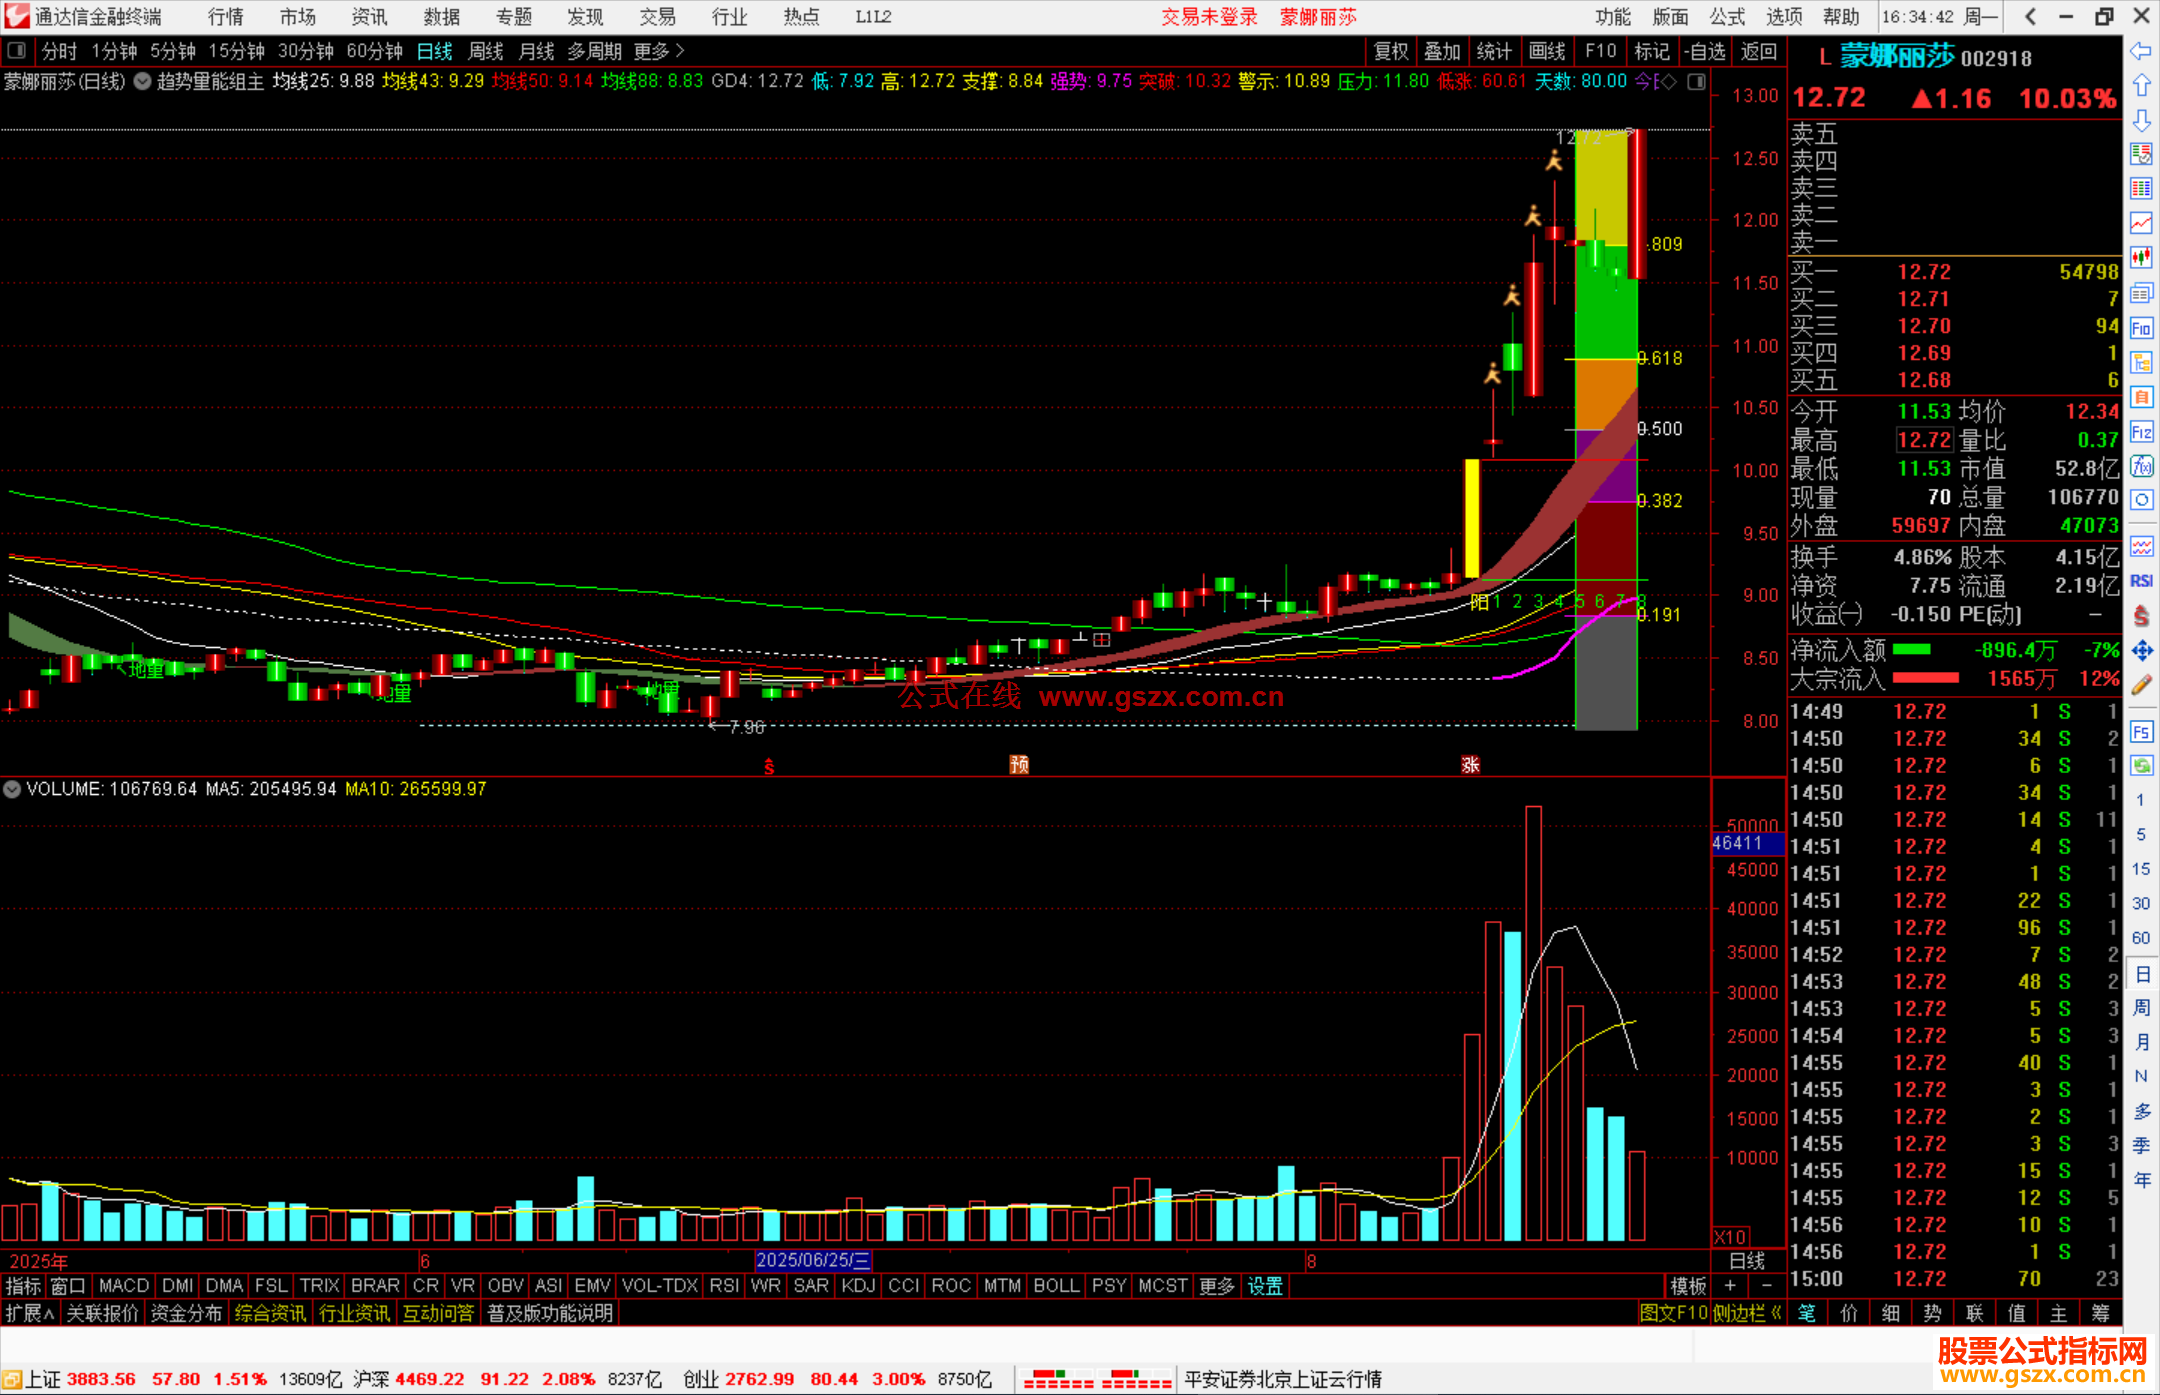2160x1395 pixels.
Task: Switch to 分时 chart tab
Action: pyautogui.click(x=59, y=51)
